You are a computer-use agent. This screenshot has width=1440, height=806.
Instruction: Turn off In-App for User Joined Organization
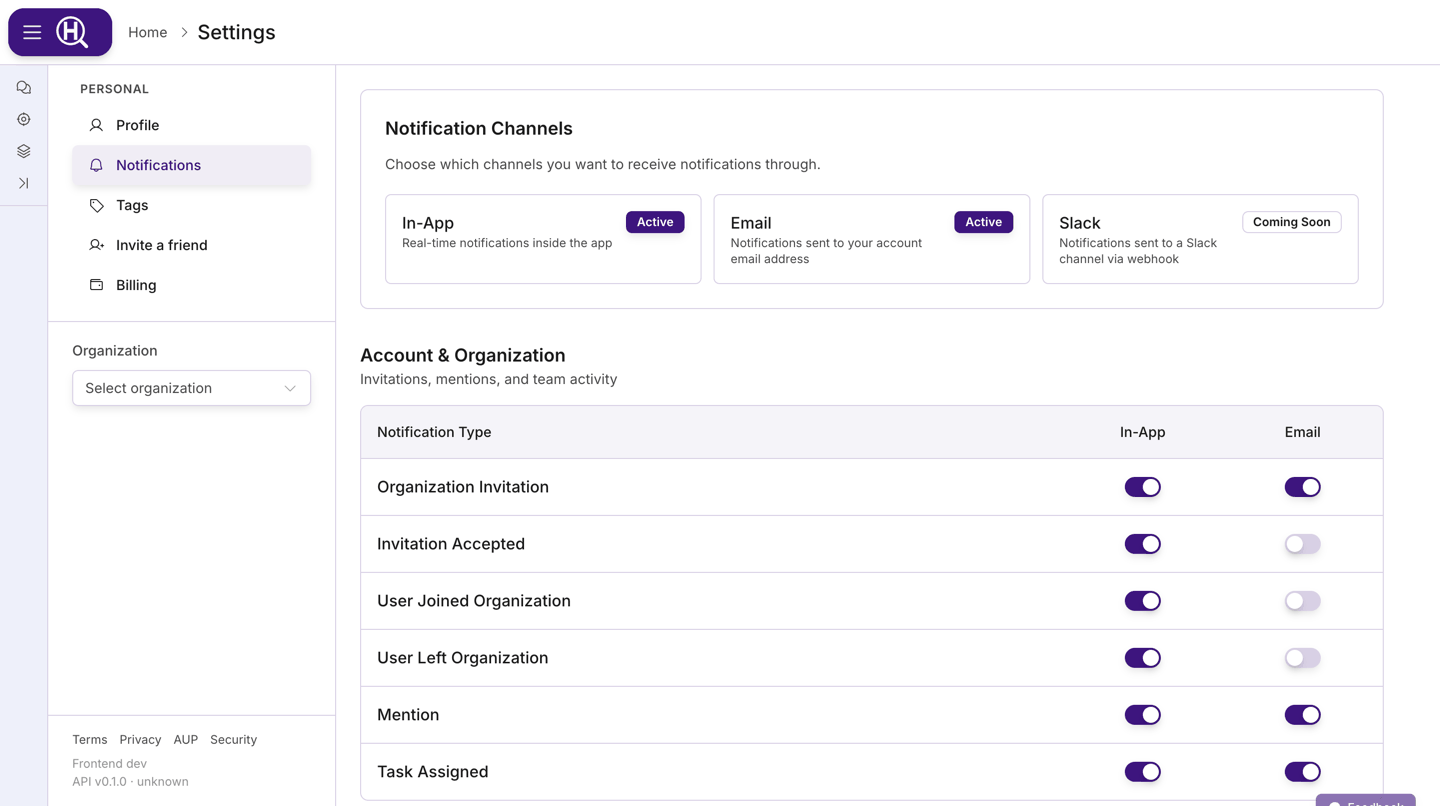(1143, 601)
